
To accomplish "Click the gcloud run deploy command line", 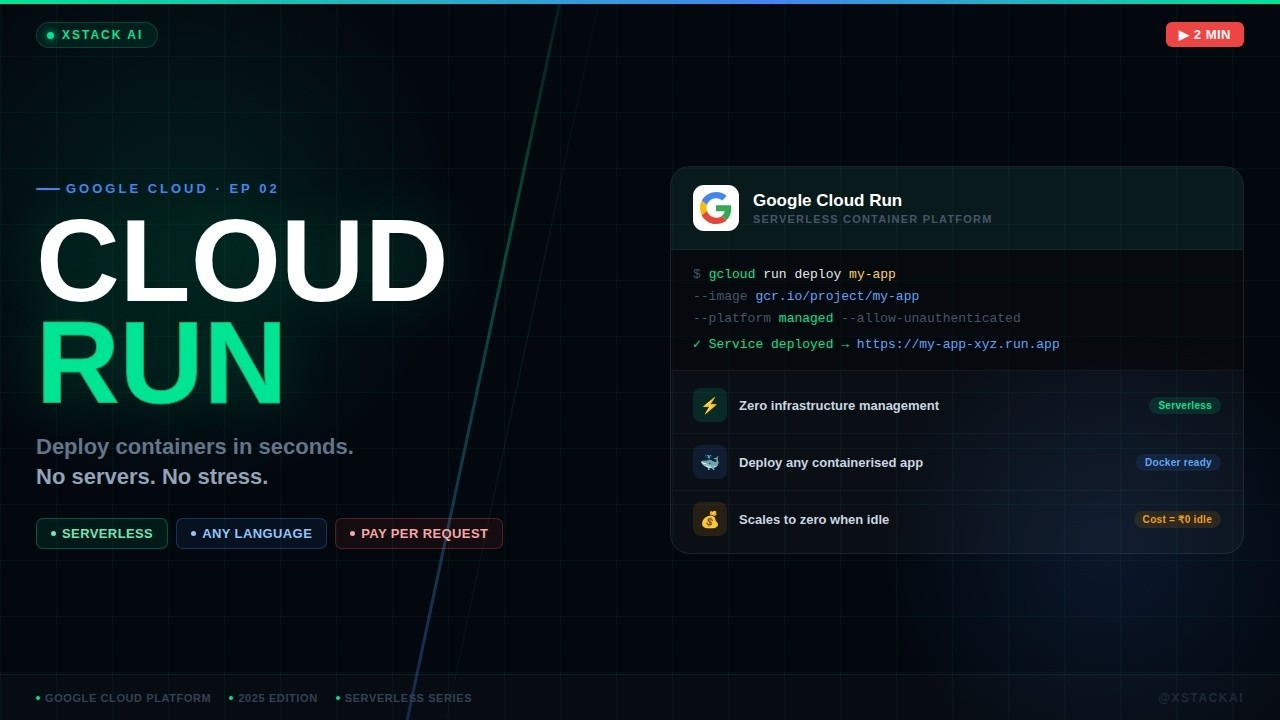I will 794,274.
